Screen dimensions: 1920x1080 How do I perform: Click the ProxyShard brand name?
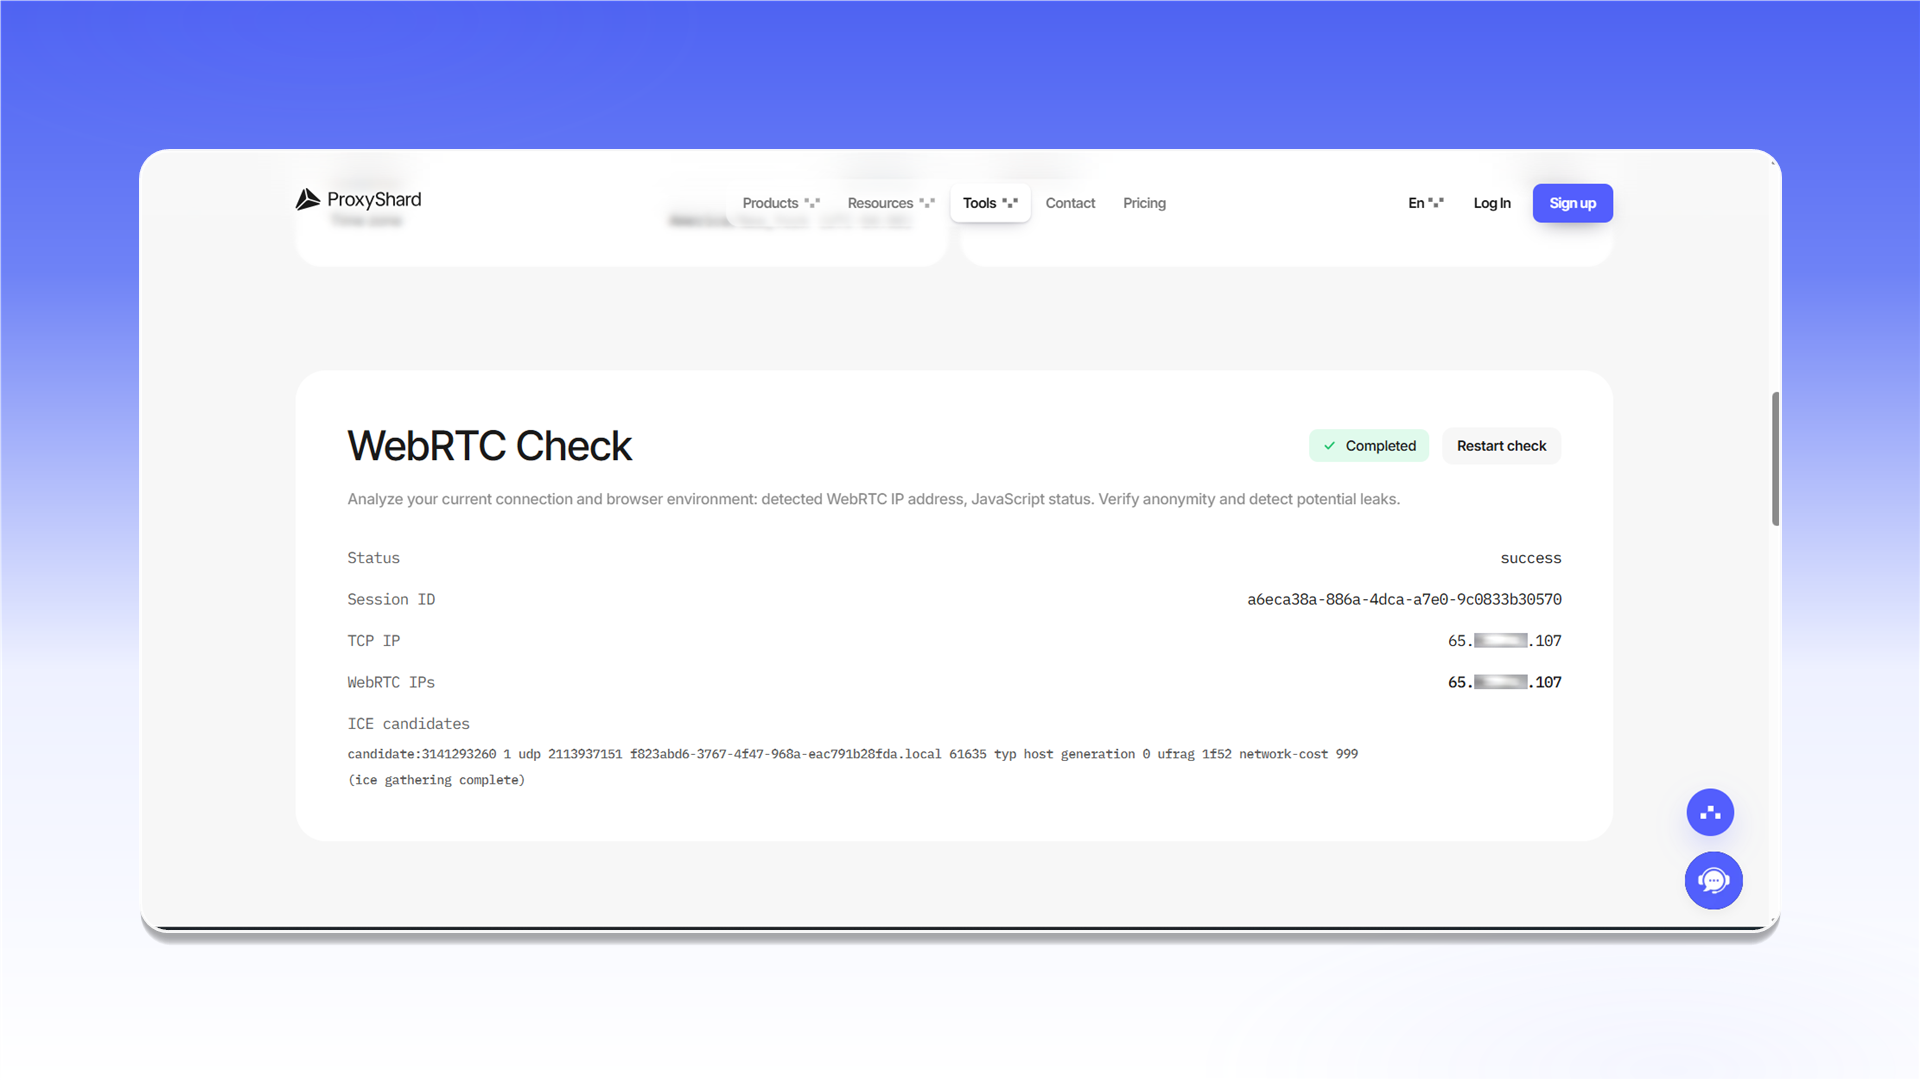374,199
